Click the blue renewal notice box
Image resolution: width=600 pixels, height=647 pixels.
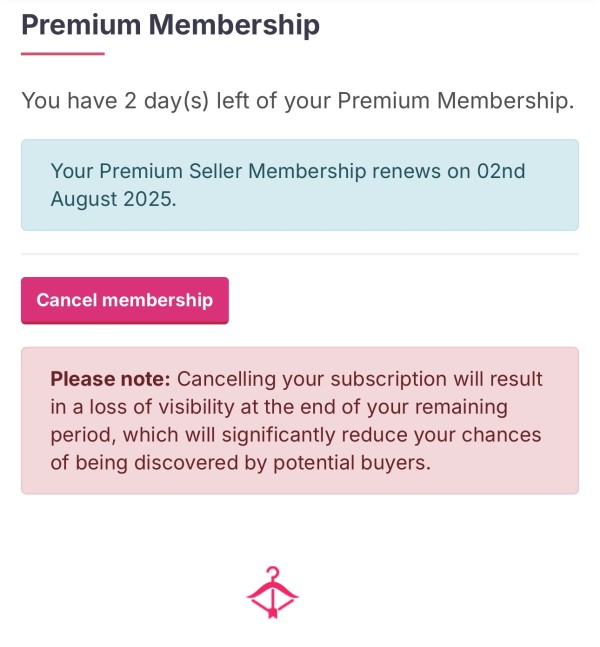[x=300, y=185]
